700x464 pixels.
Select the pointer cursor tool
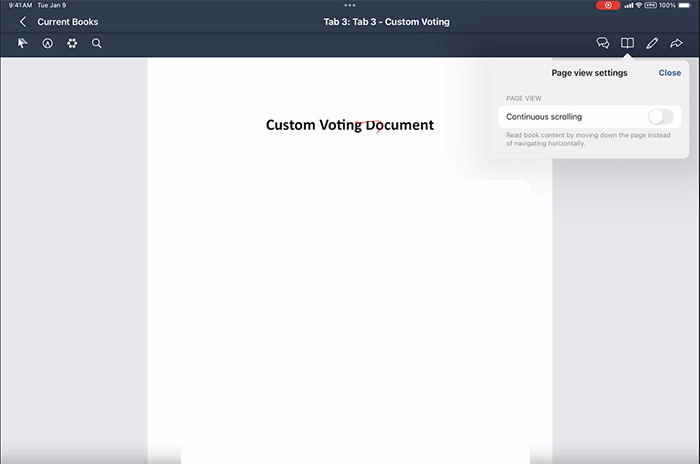point(23,44)
